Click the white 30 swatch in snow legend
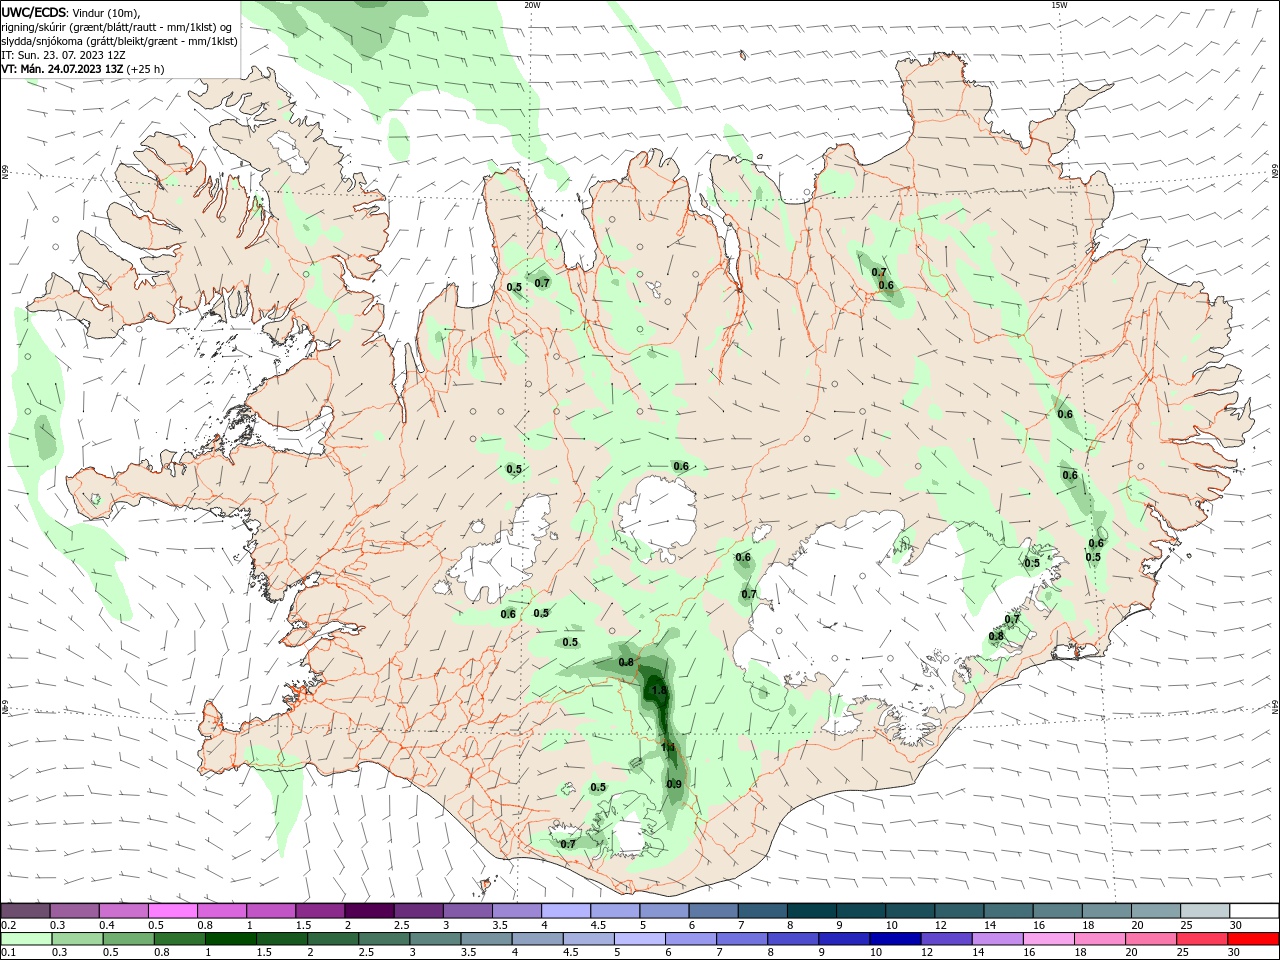1280x960 pixels. [x=1254, y=911]
